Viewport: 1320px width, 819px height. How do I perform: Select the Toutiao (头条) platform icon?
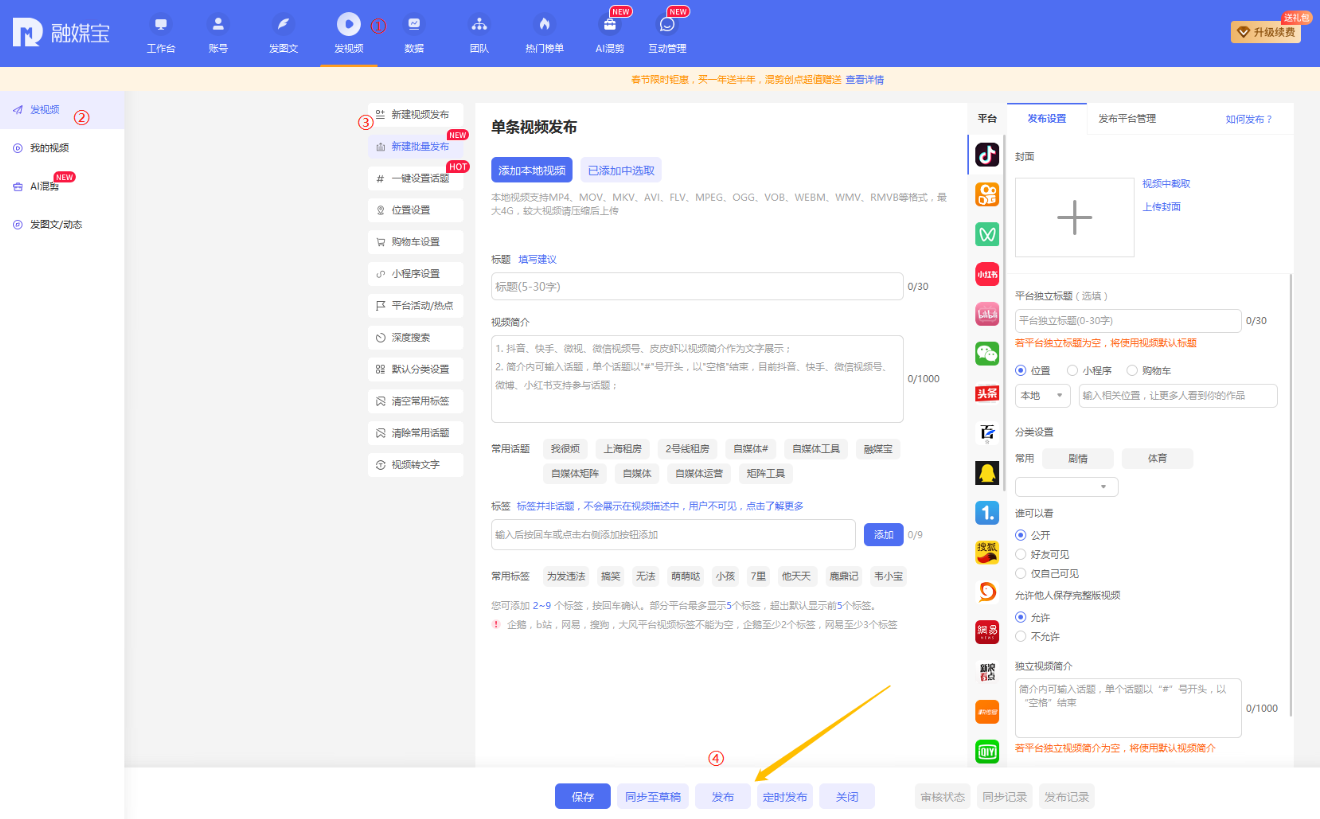tap(987, 393)
